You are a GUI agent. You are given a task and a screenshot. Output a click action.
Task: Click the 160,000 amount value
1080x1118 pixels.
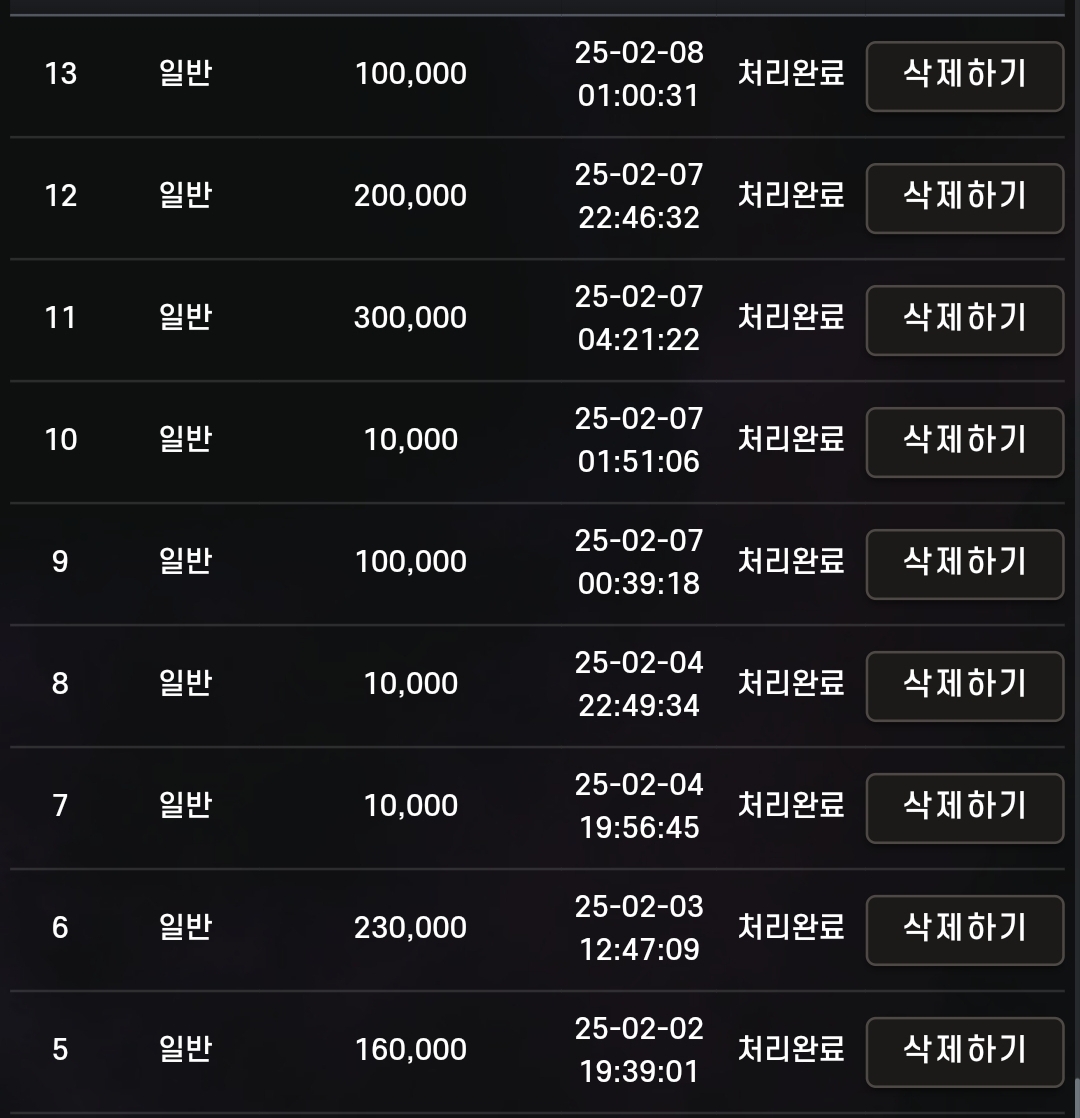(410, 1050)
